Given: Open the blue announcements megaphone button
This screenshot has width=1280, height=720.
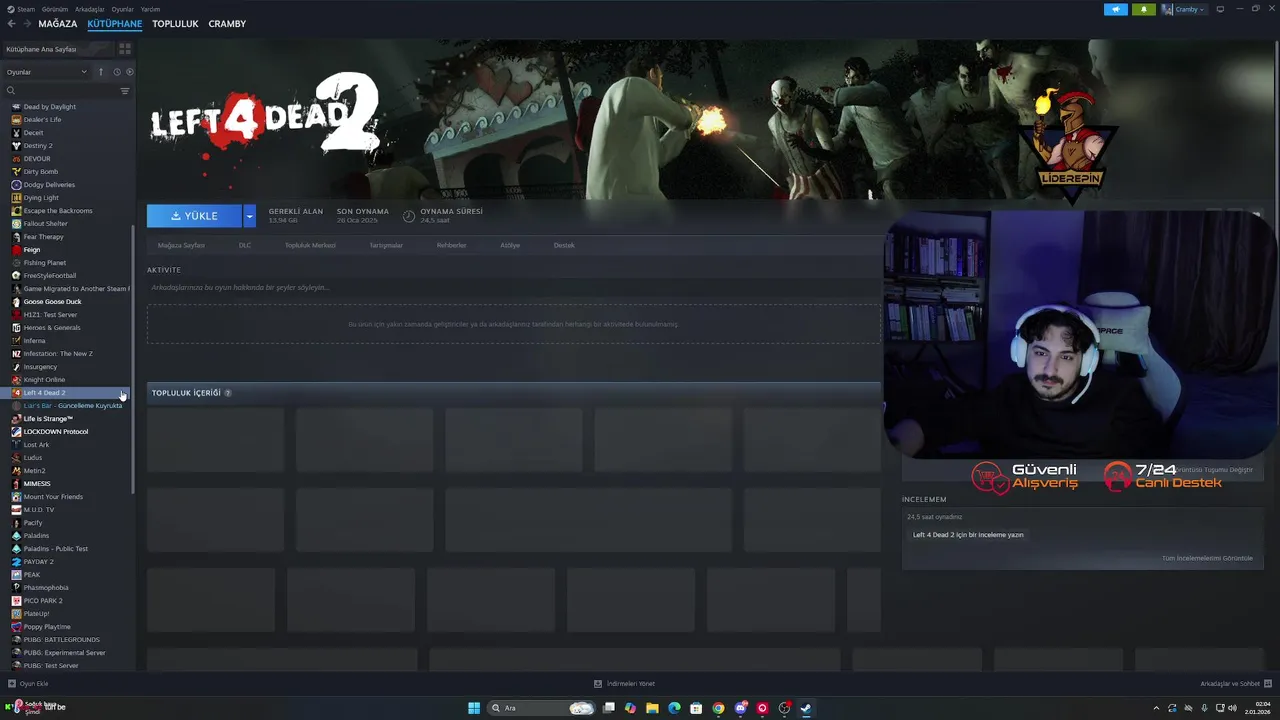Looking at the screenshot, I should click(1116, 9).
